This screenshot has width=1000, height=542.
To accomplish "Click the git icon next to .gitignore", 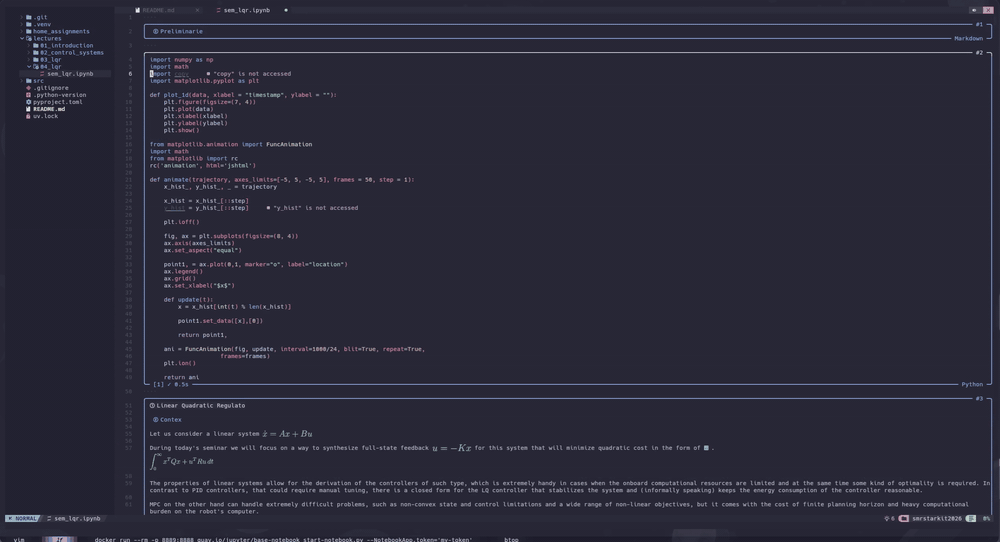I will tap(29, 88).
